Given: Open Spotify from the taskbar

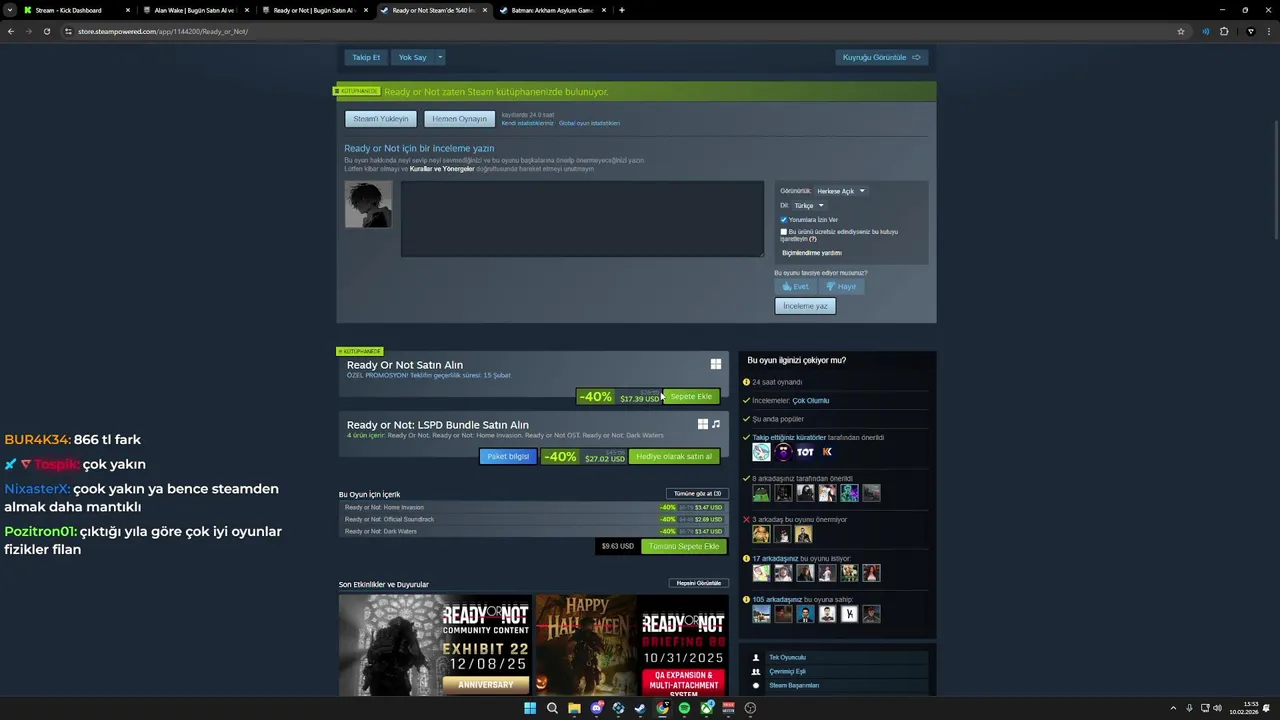Looking at the screenshot, I should [x=684, y=708].
